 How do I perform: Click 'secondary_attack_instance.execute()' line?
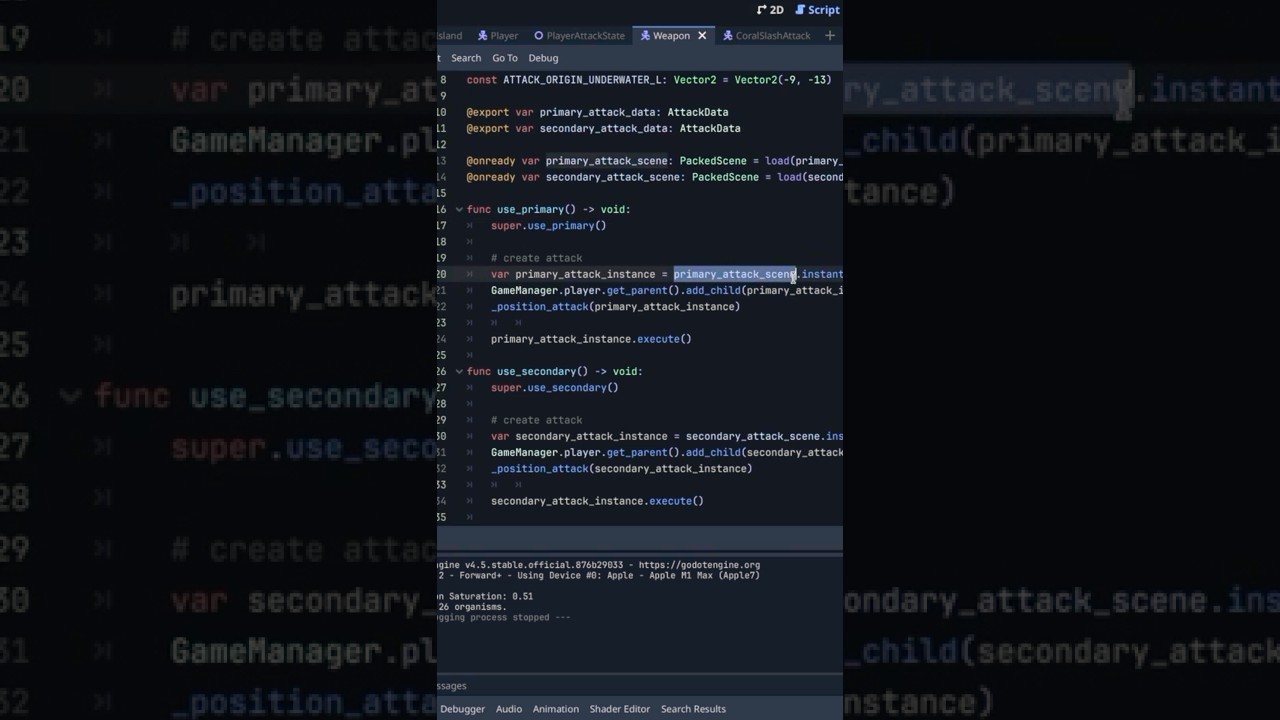tap(597, 501)
